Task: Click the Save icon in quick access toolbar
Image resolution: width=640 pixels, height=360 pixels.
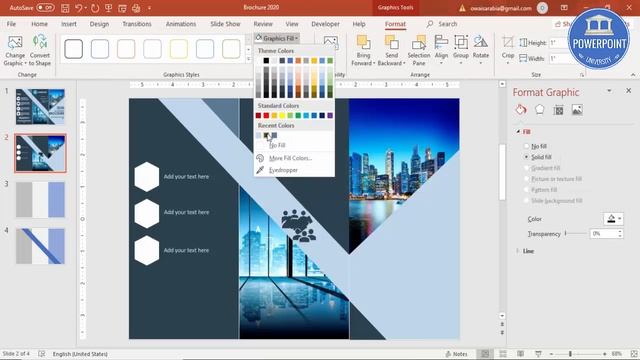Action: (x=64, y=8)
